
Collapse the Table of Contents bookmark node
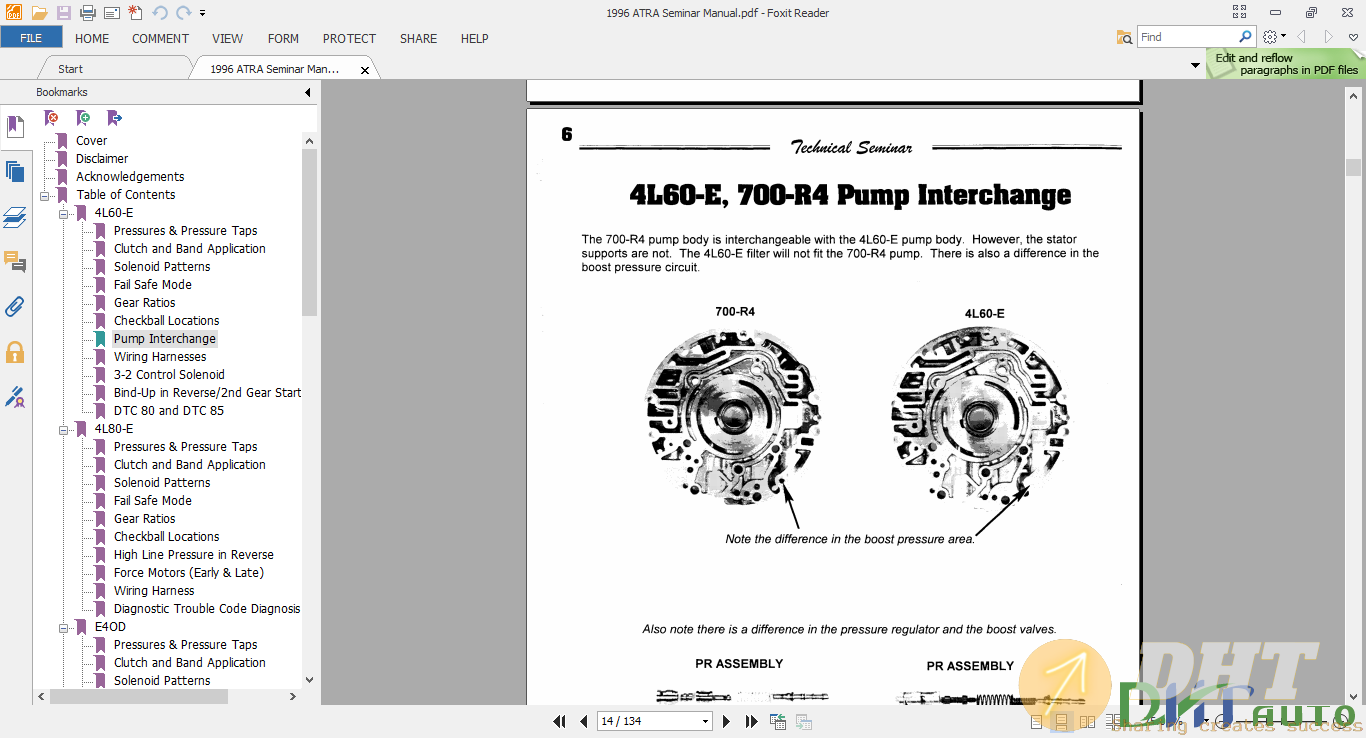(x=45, y=195)
